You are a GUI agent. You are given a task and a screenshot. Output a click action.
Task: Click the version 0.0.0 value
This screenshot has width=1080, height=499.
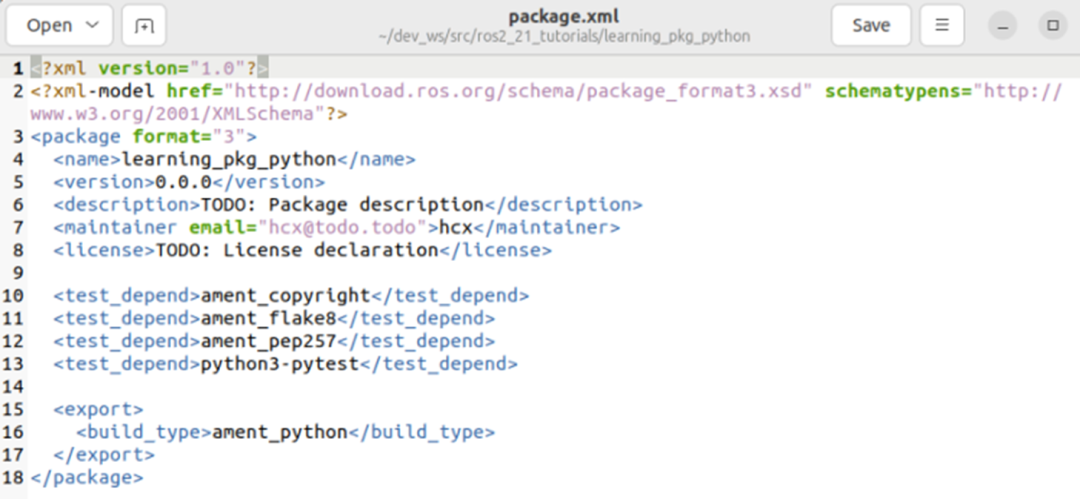click(183, 182)
